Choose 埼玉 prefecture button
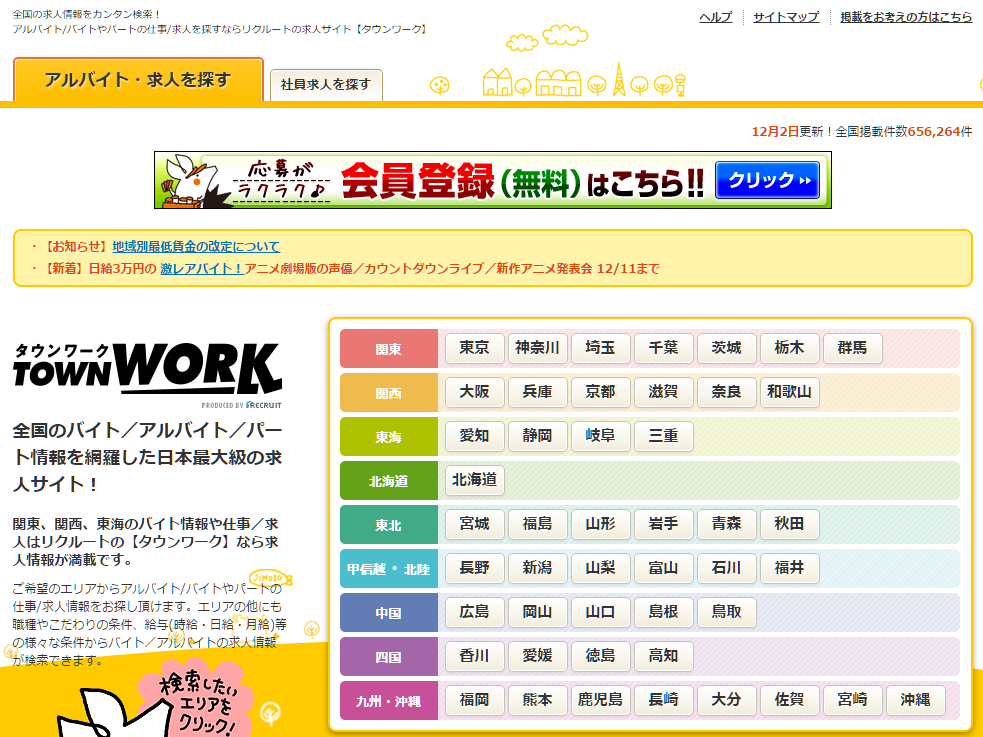Image resolution: width=983 pixels, height=737 pixels. point(601,348)
